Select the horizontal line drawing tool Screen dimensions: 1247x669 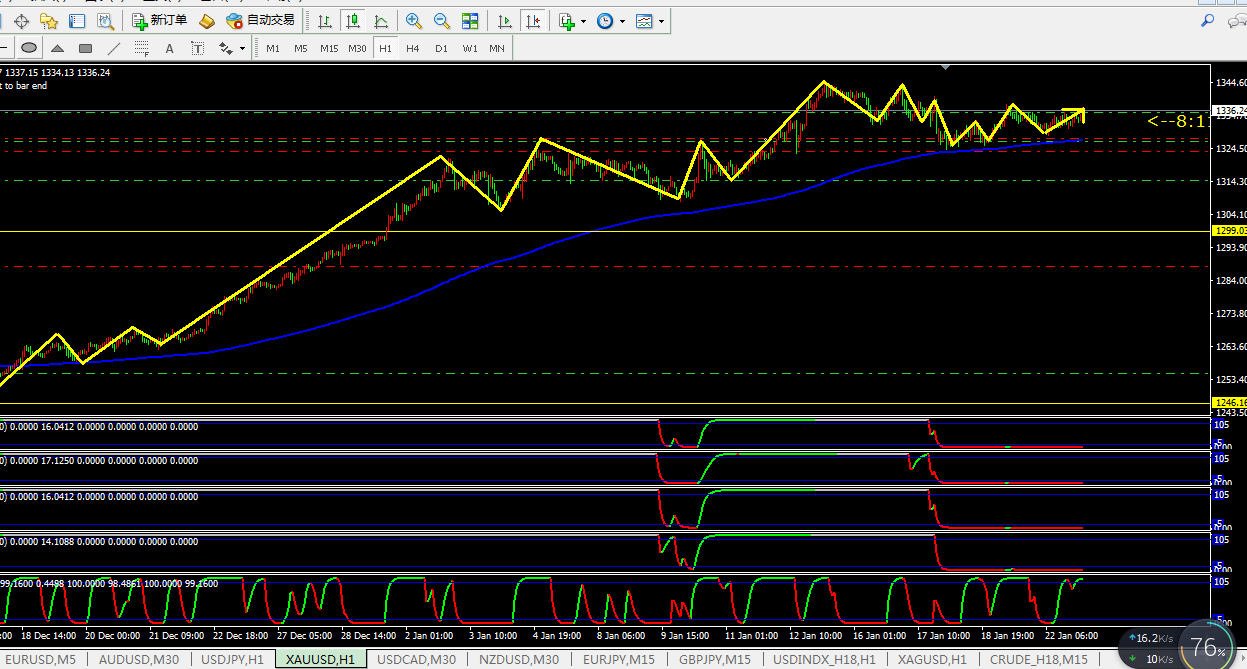click(3, 48)
